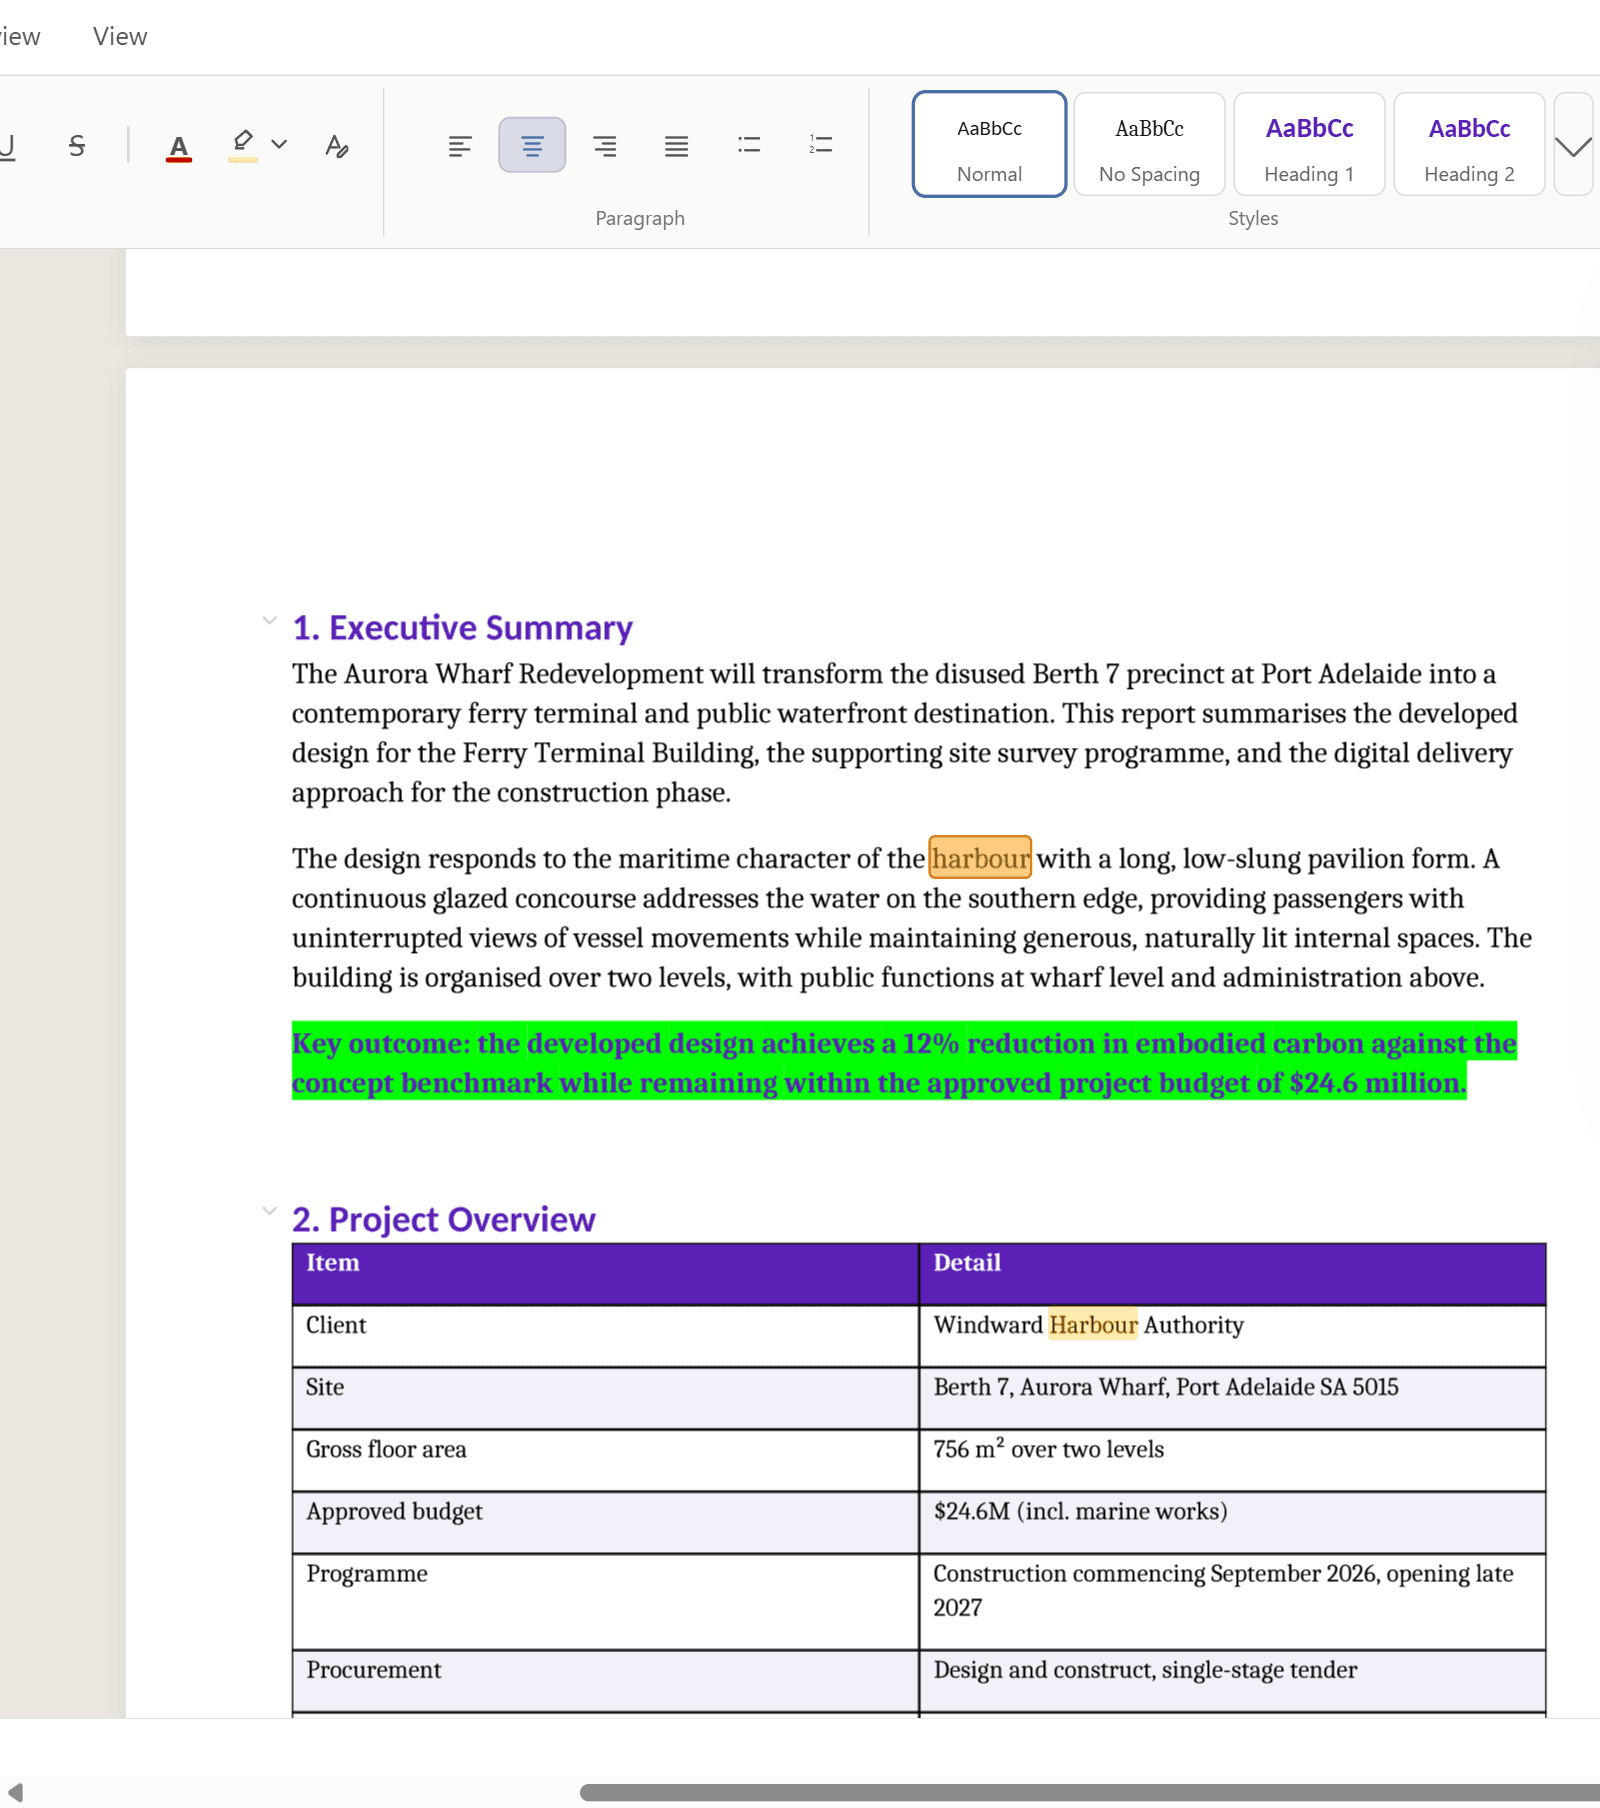Screen dimensions: 1600x1808
Task: Clear formatting with the eraser icon
Action: tap(337, 146)
